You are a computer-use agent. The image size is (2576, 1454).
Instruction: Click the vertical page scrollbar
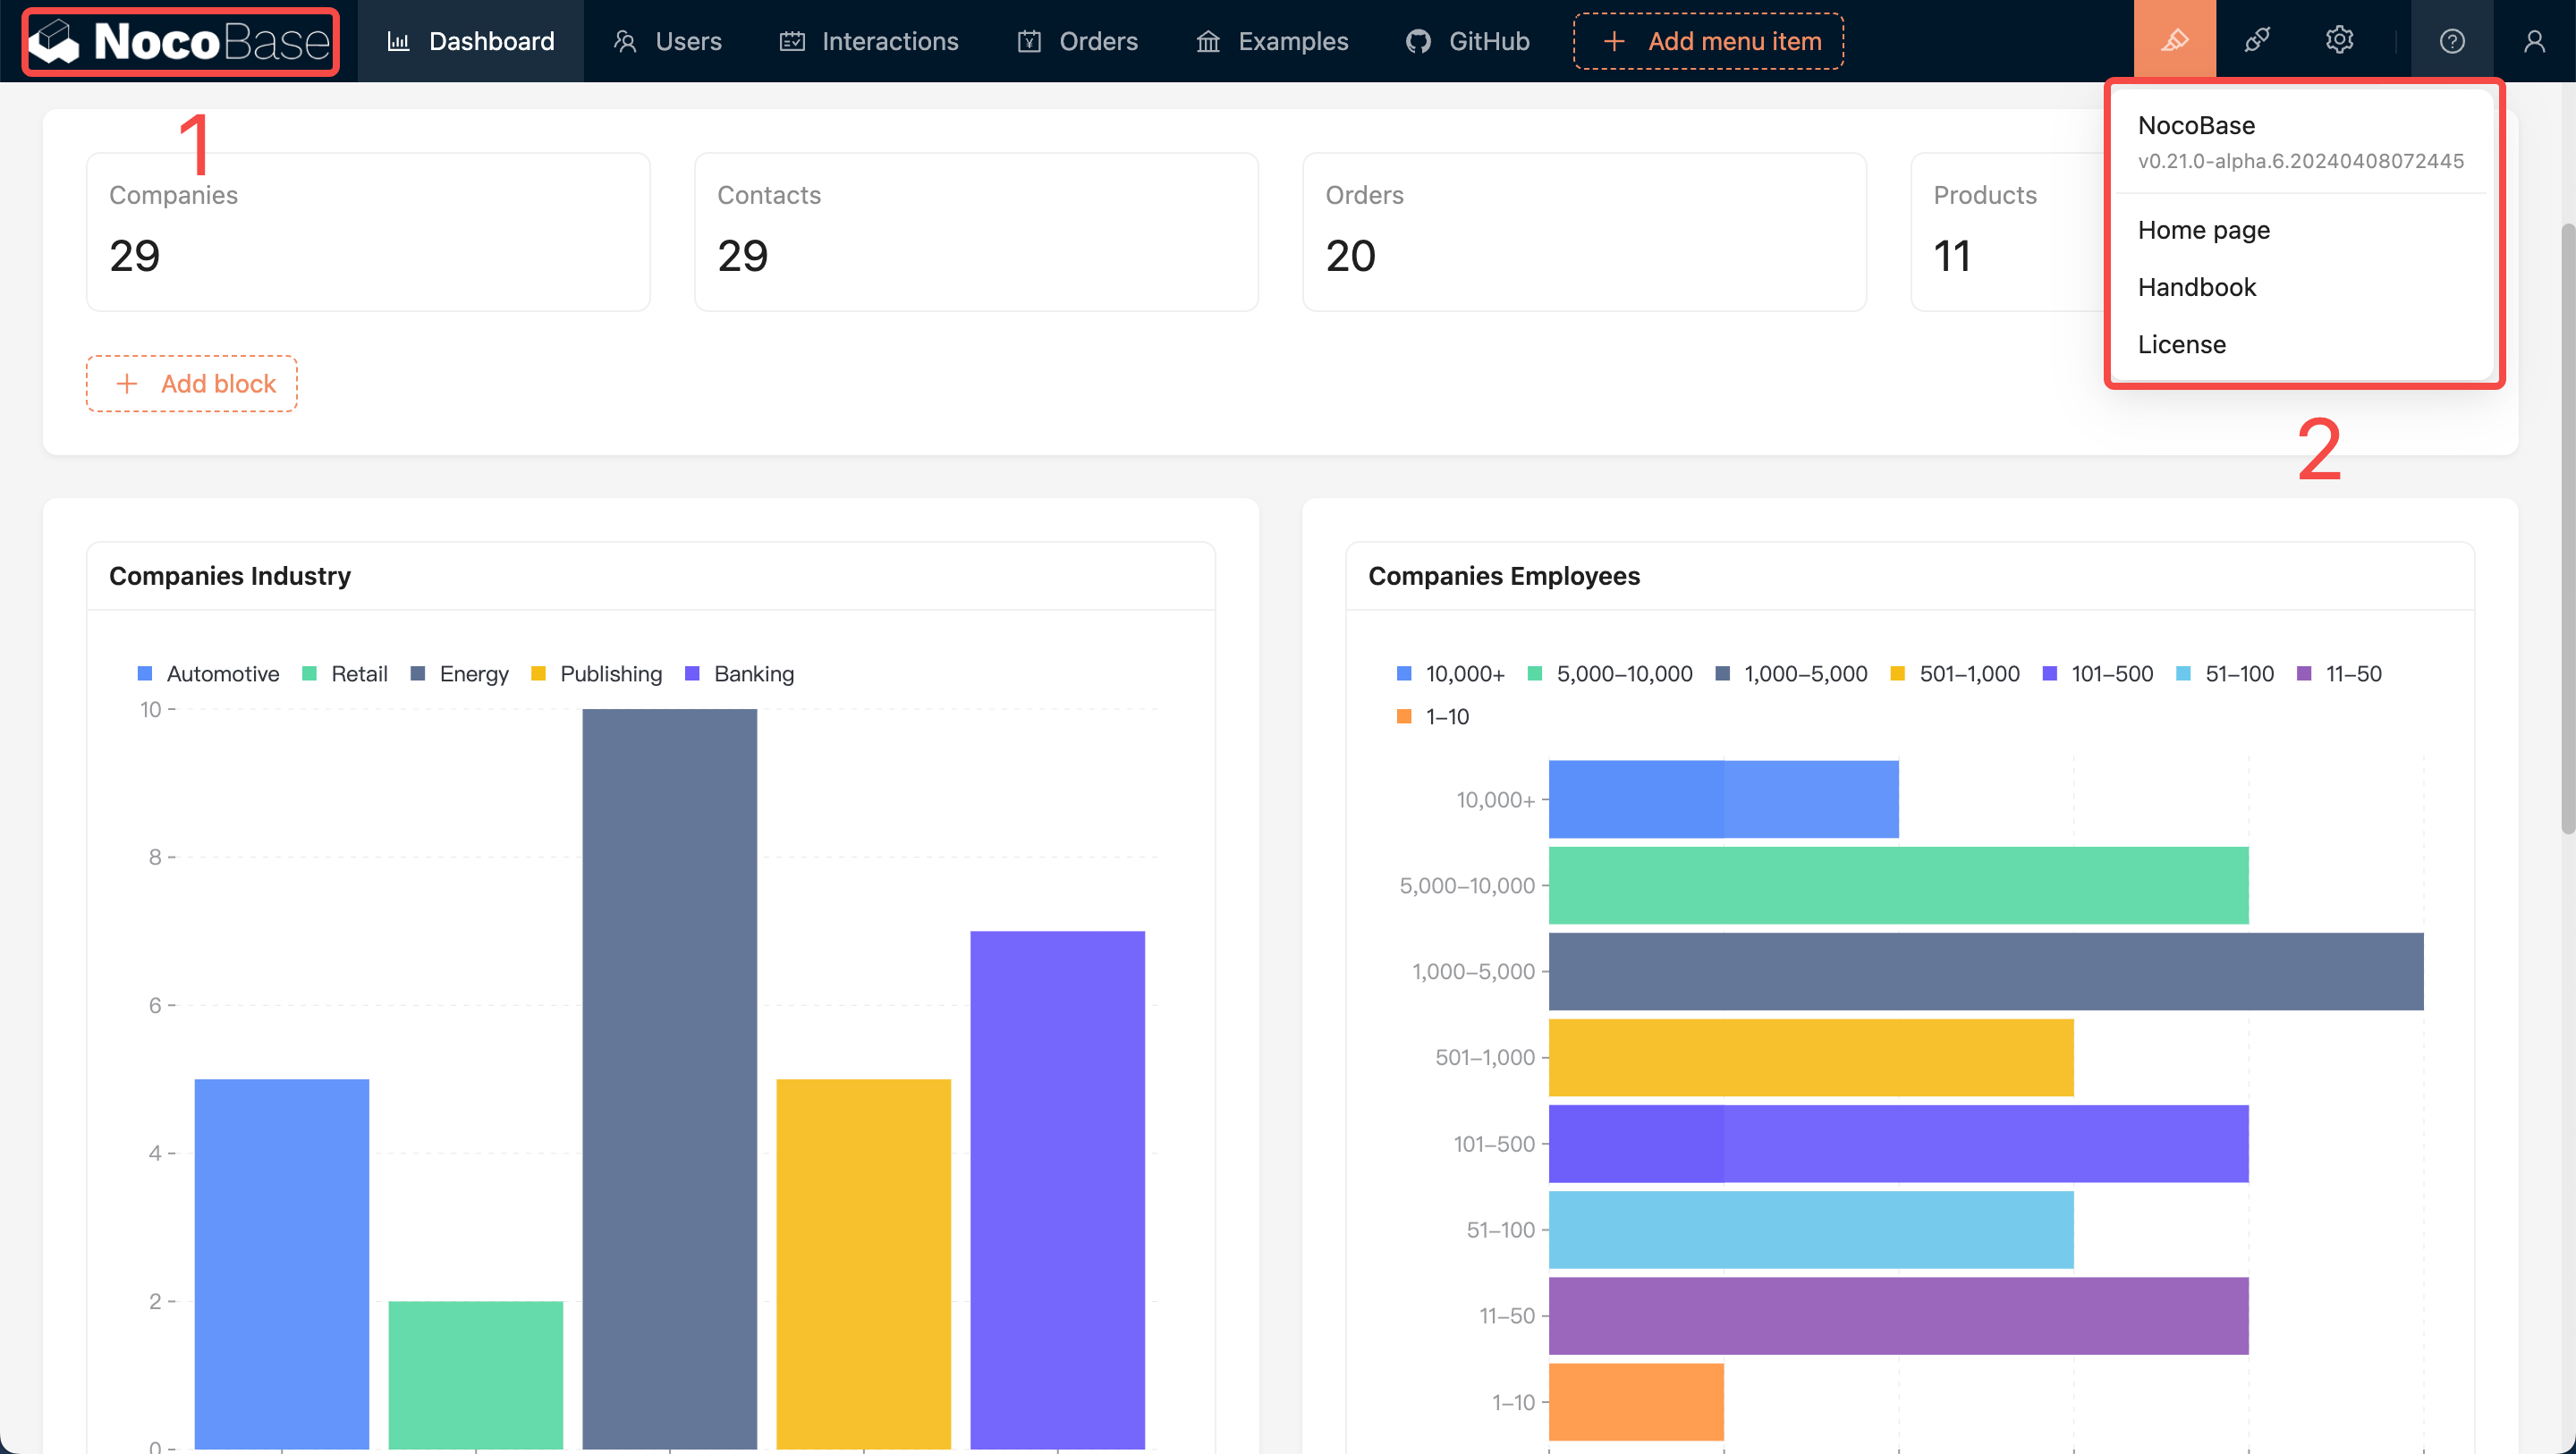tap(2566, 530)
